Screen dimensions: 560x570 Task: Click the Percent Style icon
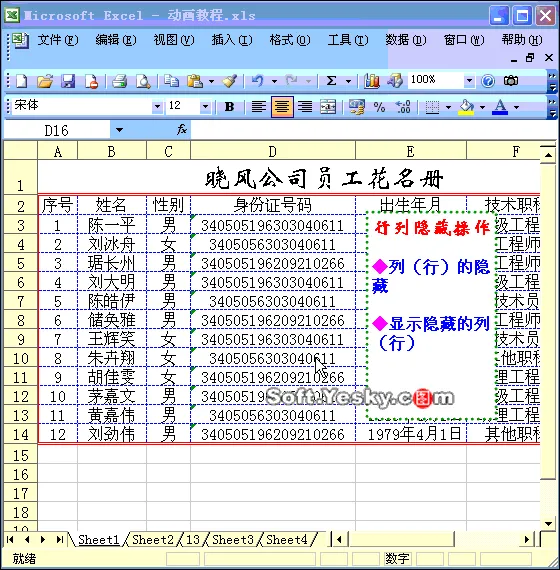tap(379, 107)
